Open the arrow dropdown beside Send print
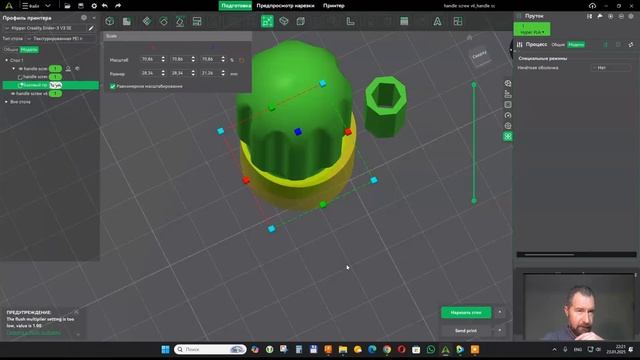This screenshot has height=360, width=640. (x=500, y=331)
